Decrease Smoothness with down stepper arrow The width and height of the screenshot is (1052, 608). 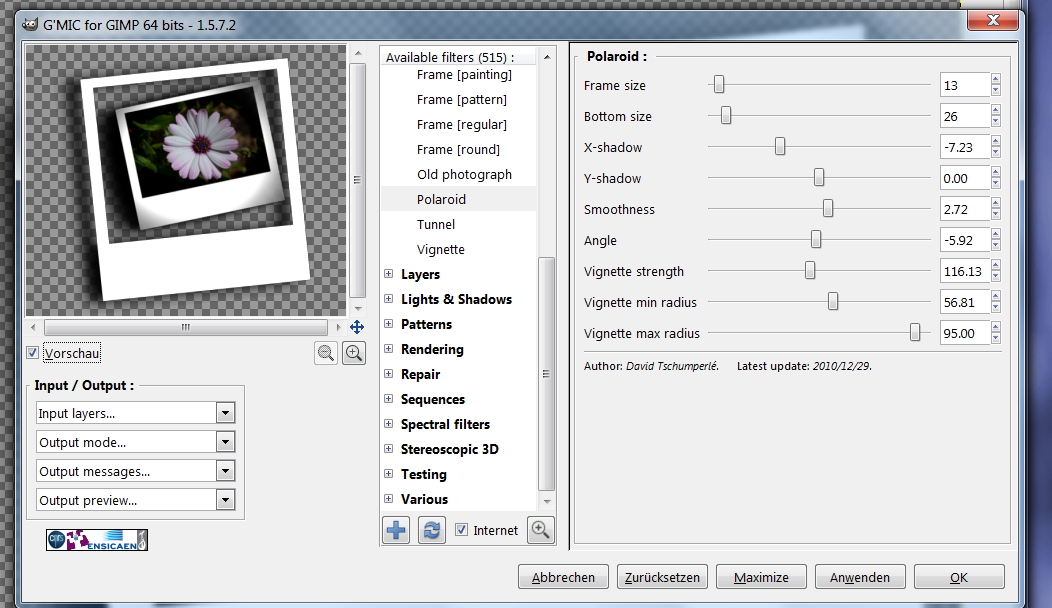coord(996,215)
